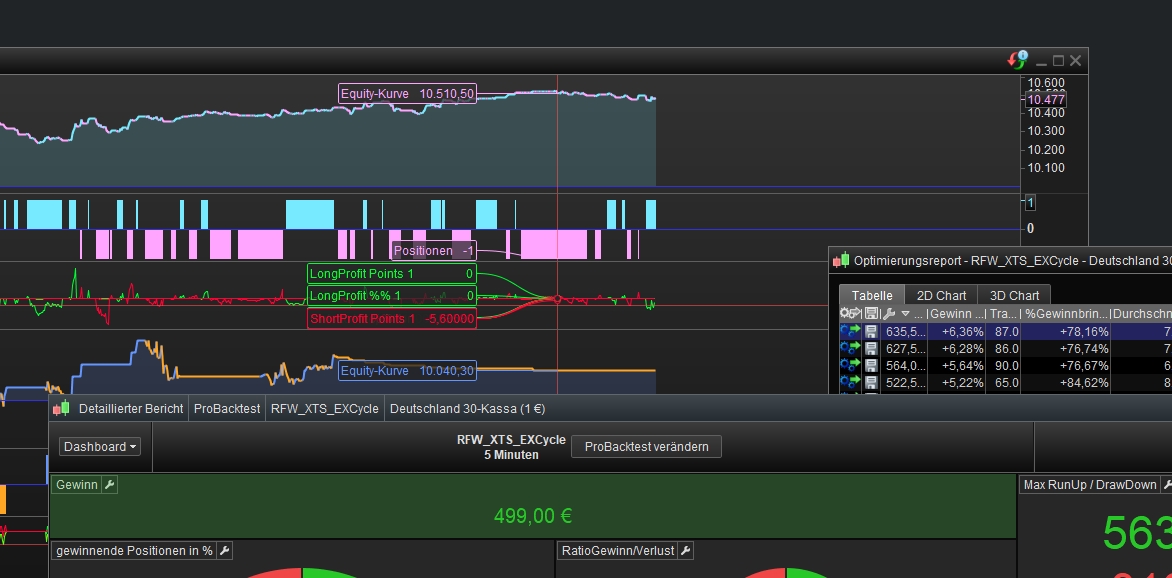Click the LongProfit %% 1 label
The width and height of the screenshot is (1172, 578).
[x=392, y=296]
